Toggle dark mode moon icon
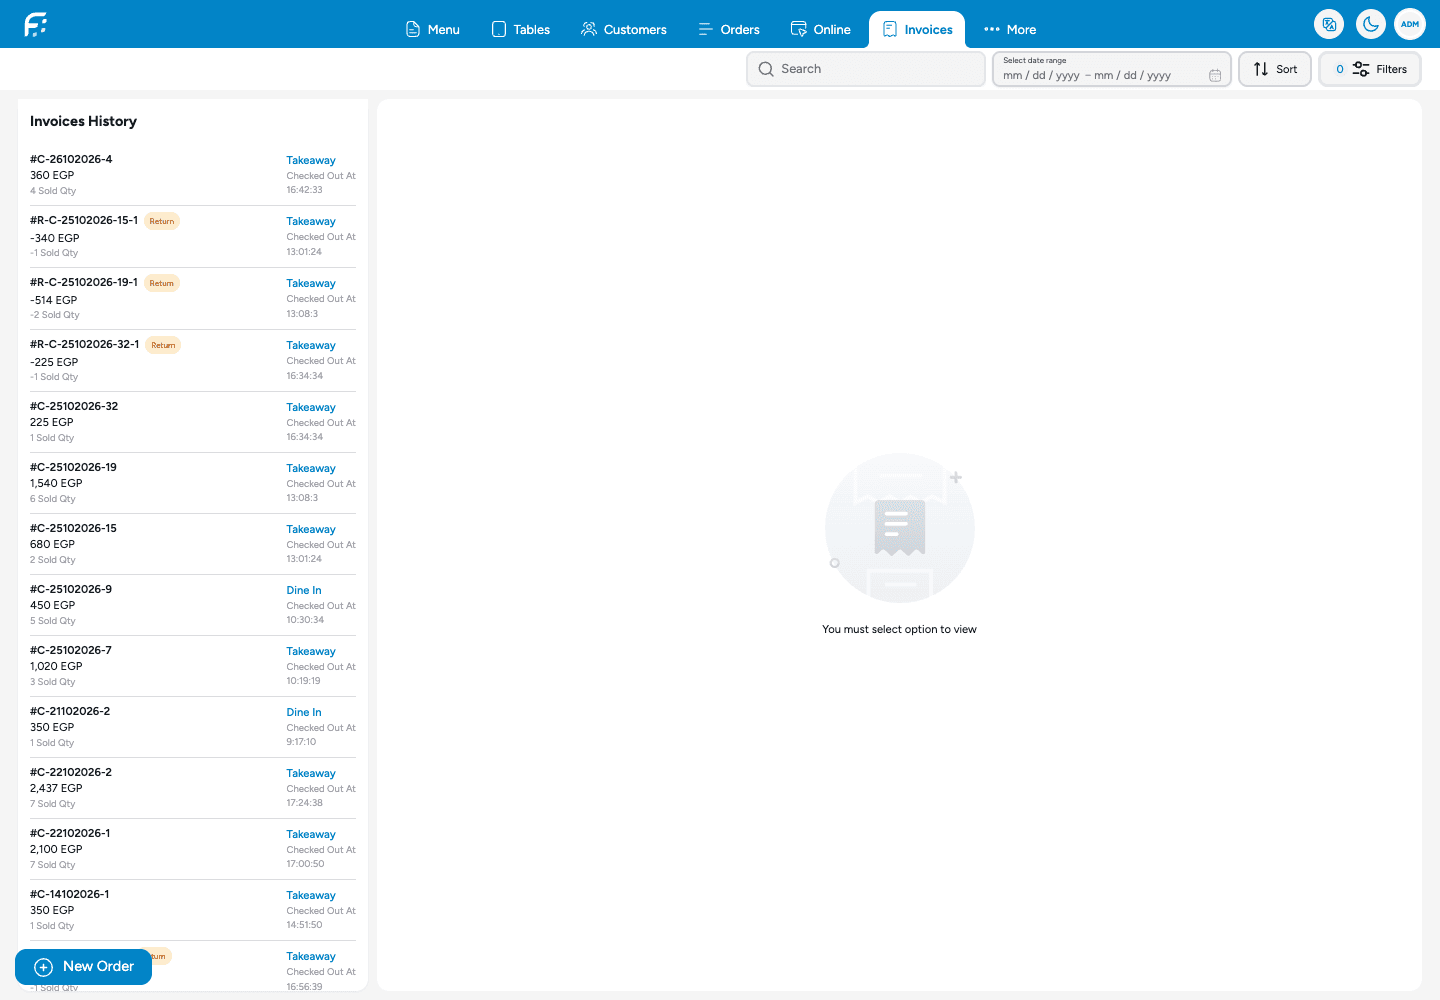The width and height of the screenshot is (1440, 1000). (x=1370, y=24)
